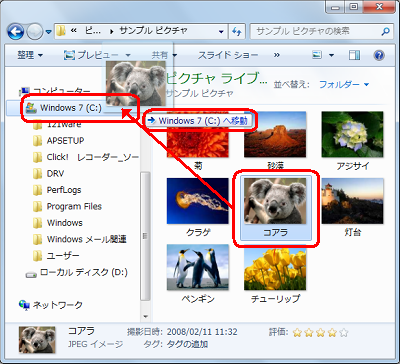
Task: Click the koala preview in details pane
Action: 37,340
